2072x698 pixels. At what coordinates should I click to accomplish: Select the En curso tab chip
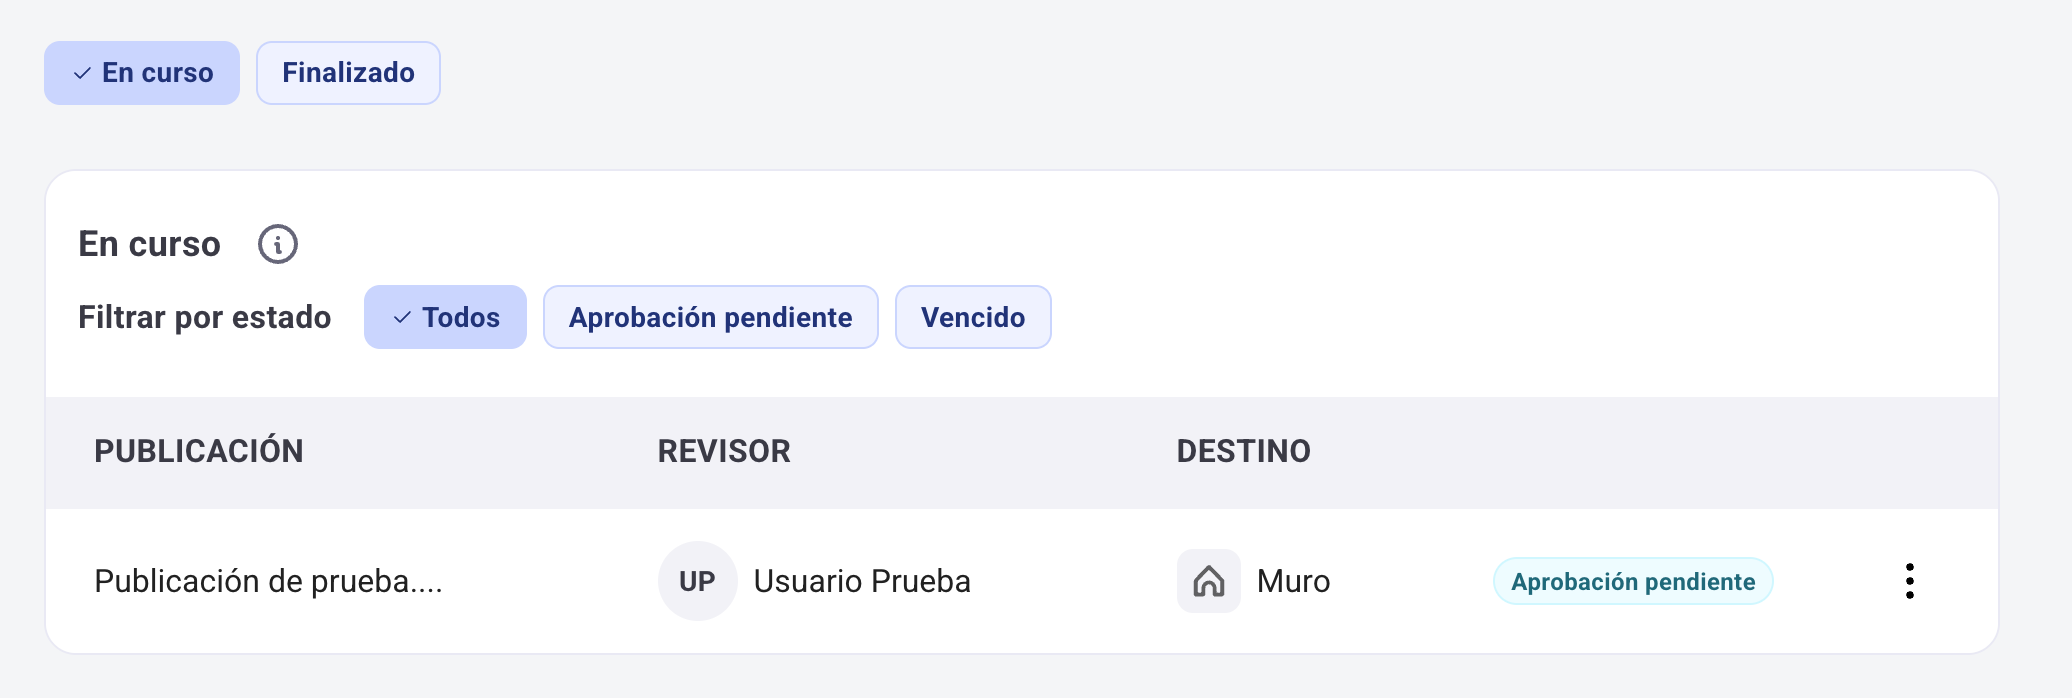click(142, 73)
